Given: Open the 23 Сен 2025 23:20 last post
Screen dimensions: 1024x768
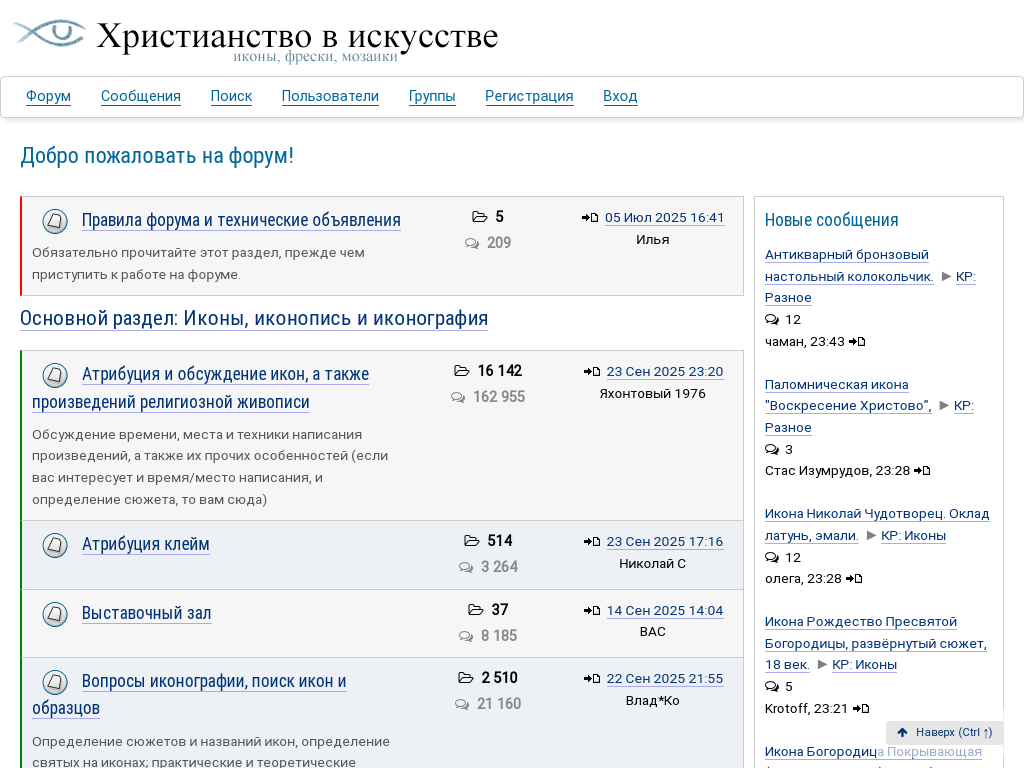Looking at the screenshot, I should click(665, 372).
